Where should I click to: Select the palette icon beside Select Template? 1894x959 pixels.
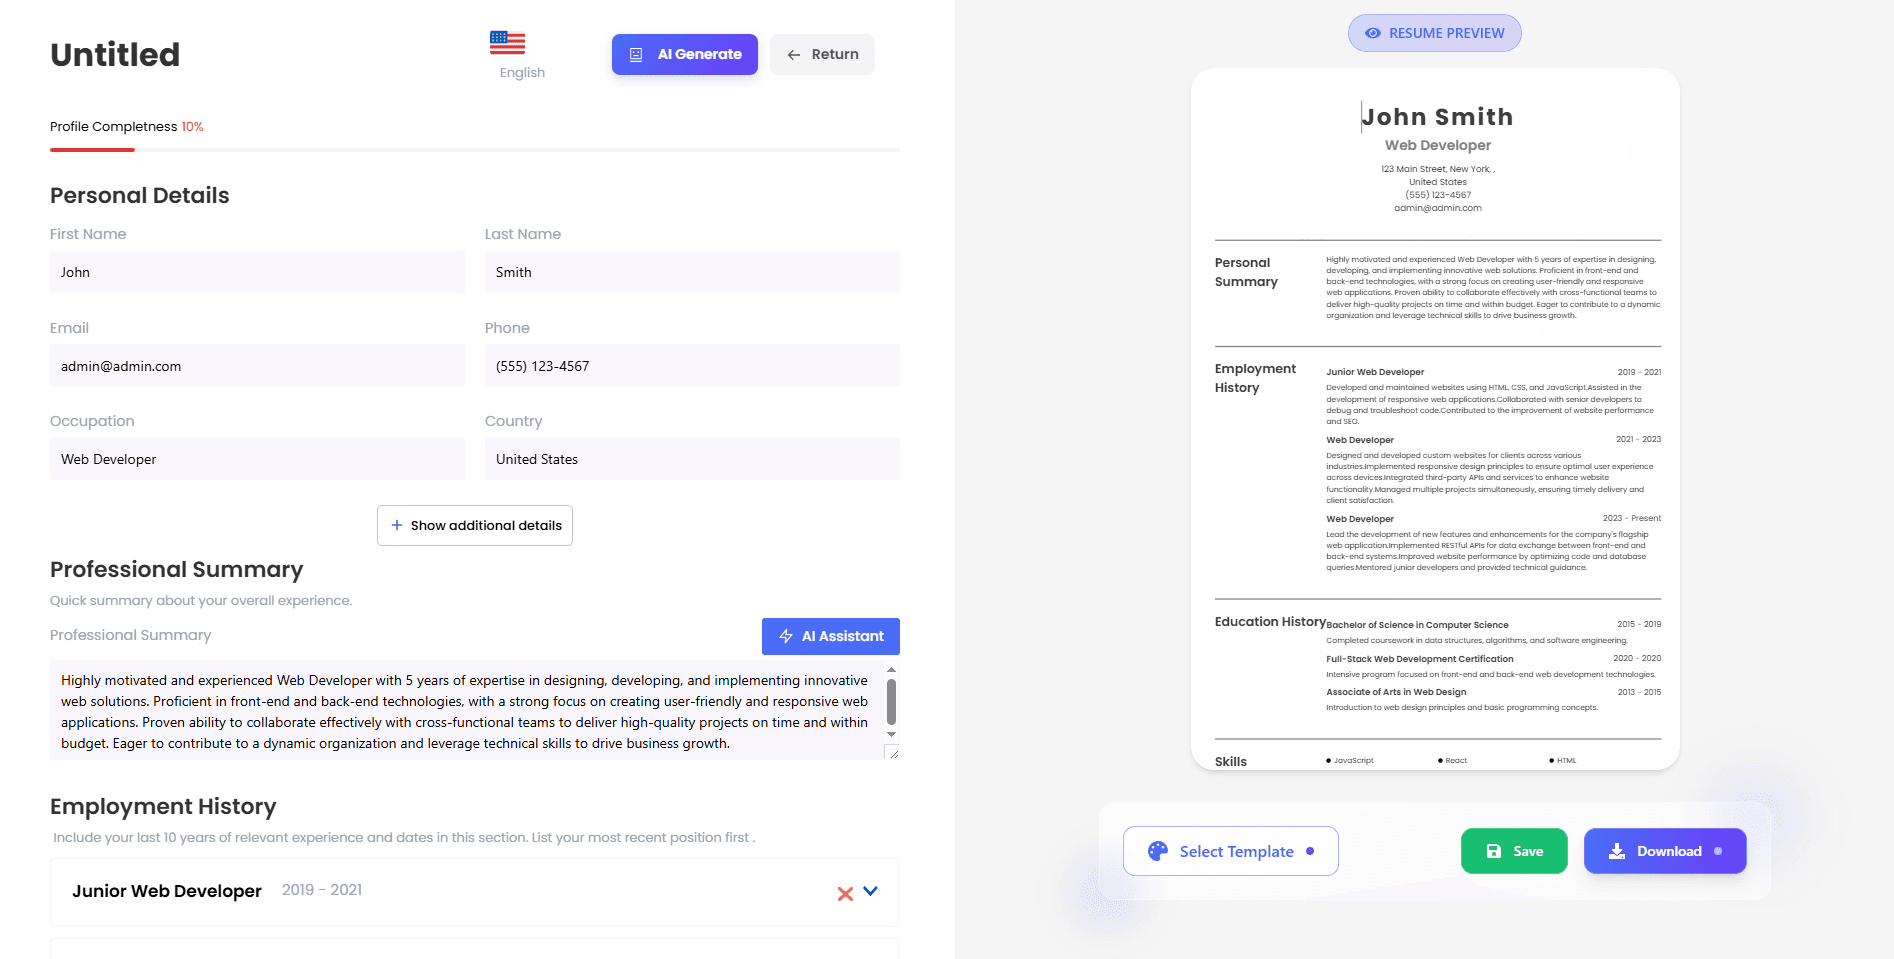pyautogui.click(x=1158, y=850)
